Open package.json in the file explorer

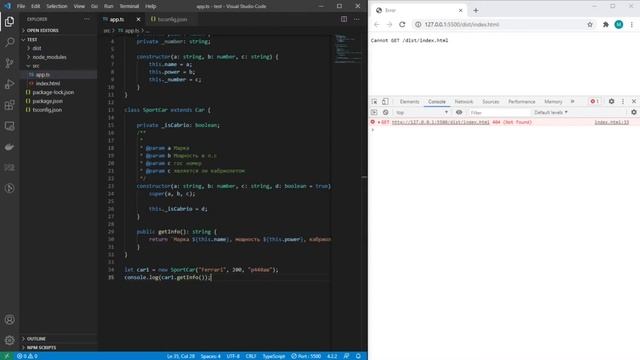click(47, 101)
